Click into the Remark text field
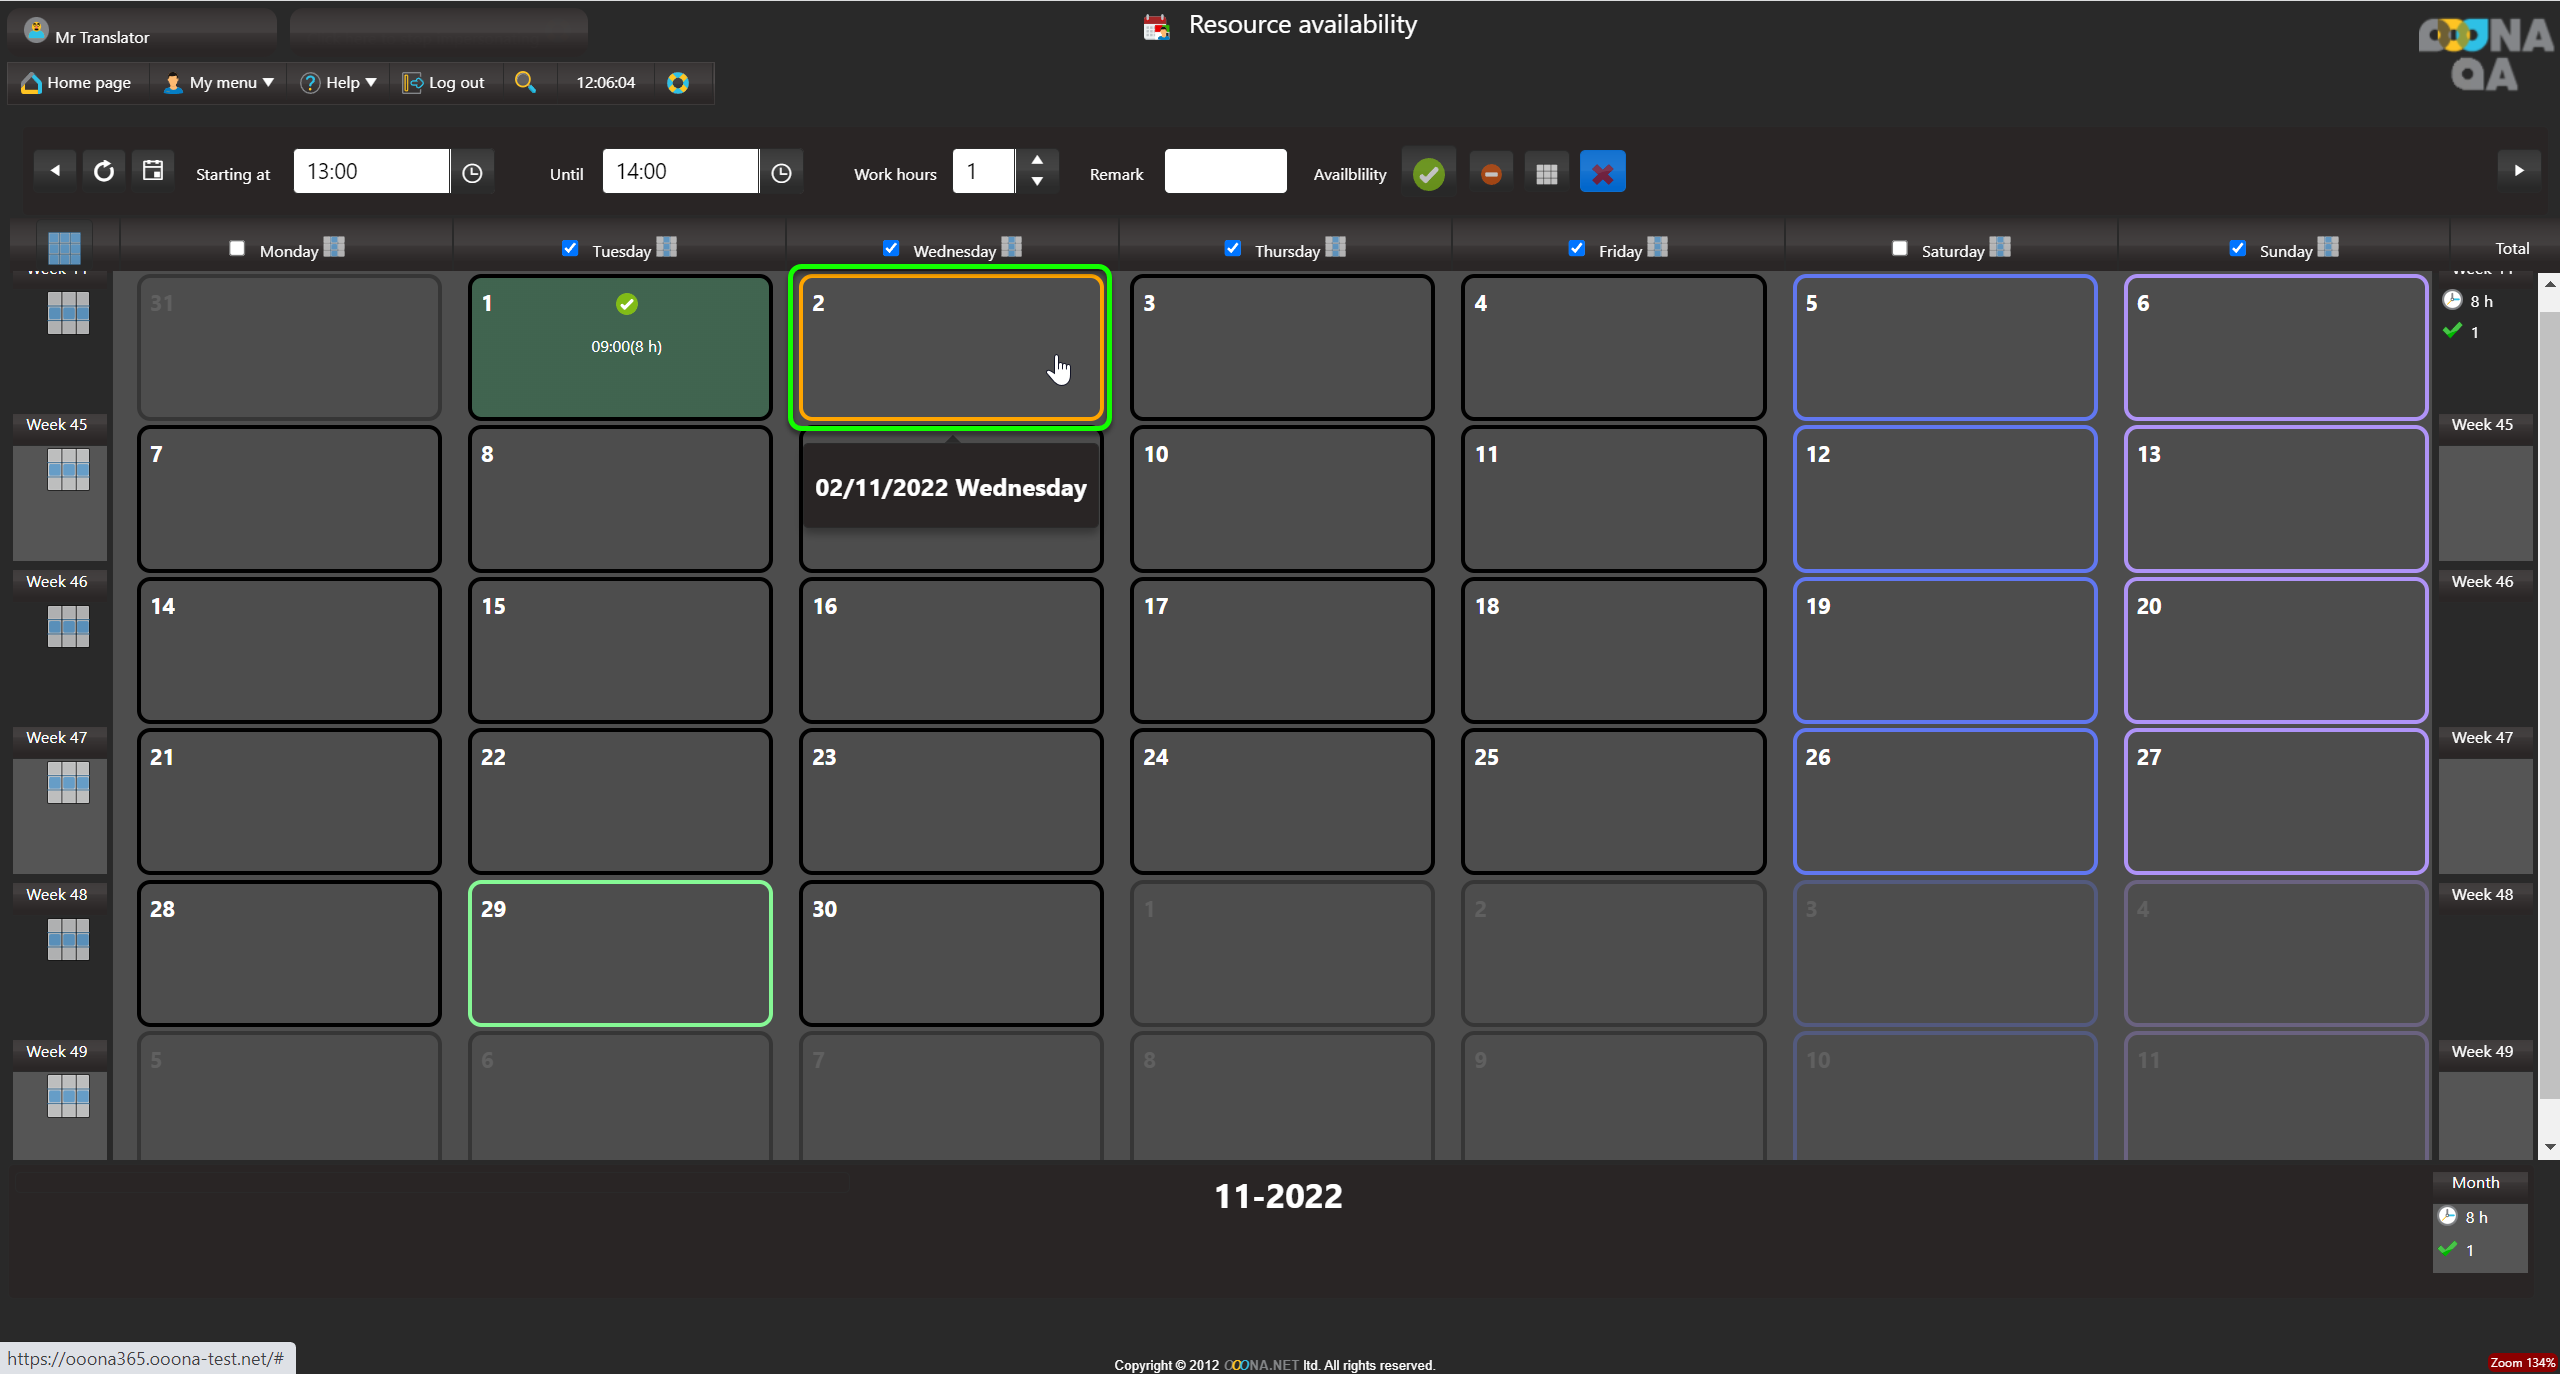Screen dimensions: 2560x1374 pyautogui.click(x=1225, y=171)
